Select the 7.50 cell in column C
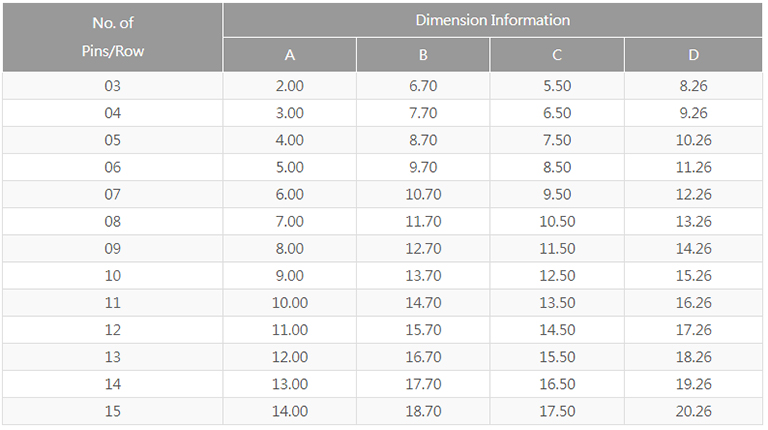 [x=557, y=140]
